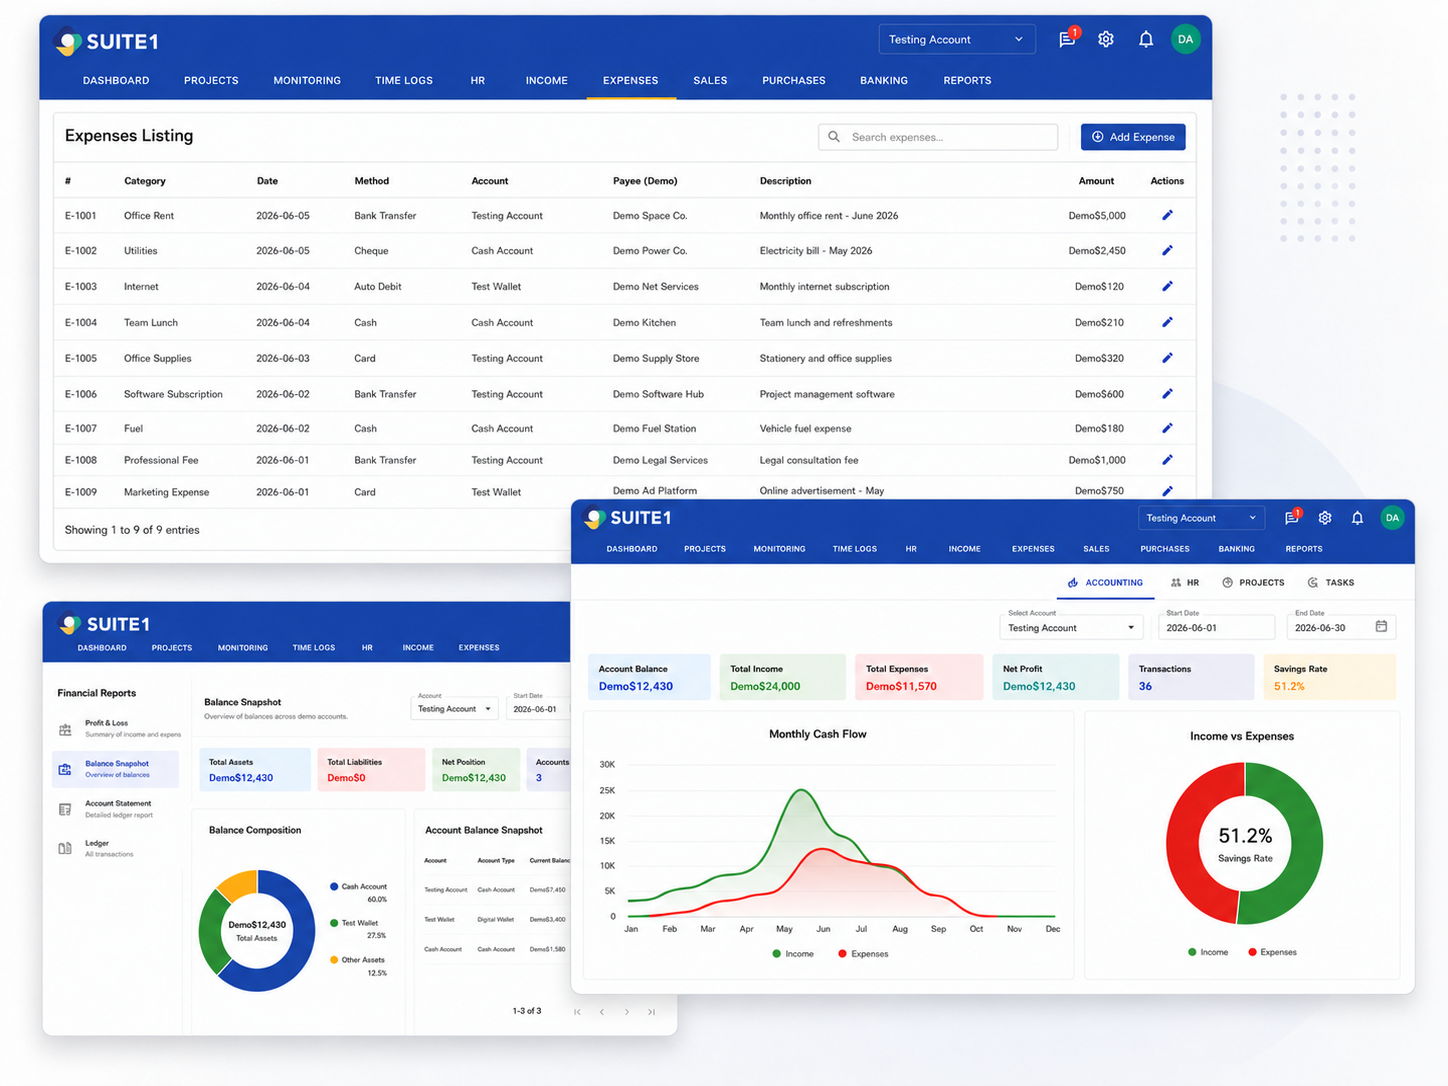The width and height of the screenshot is (1448, 1086).
Task: Expand Account dropdown in Balance Snapshot
Action: tap(455, 709)
